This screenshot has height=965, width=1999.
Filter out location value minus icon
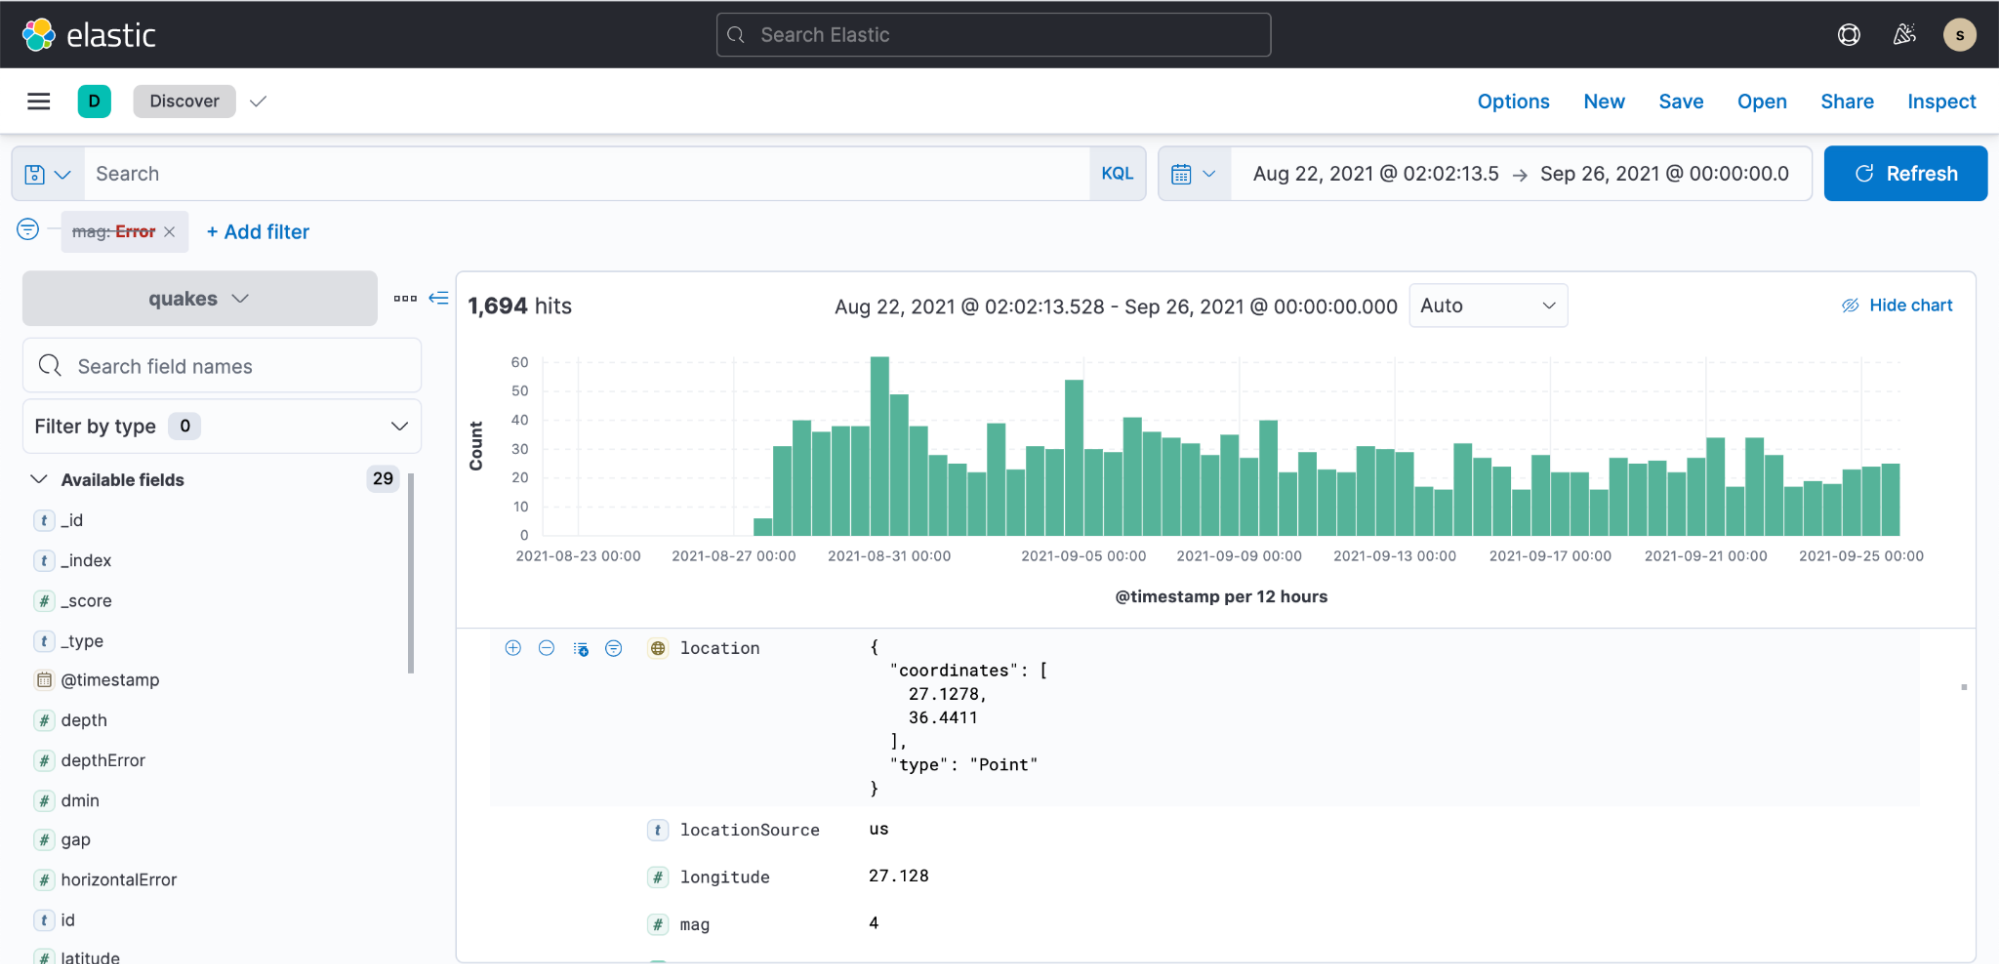[x=547, y=648]
